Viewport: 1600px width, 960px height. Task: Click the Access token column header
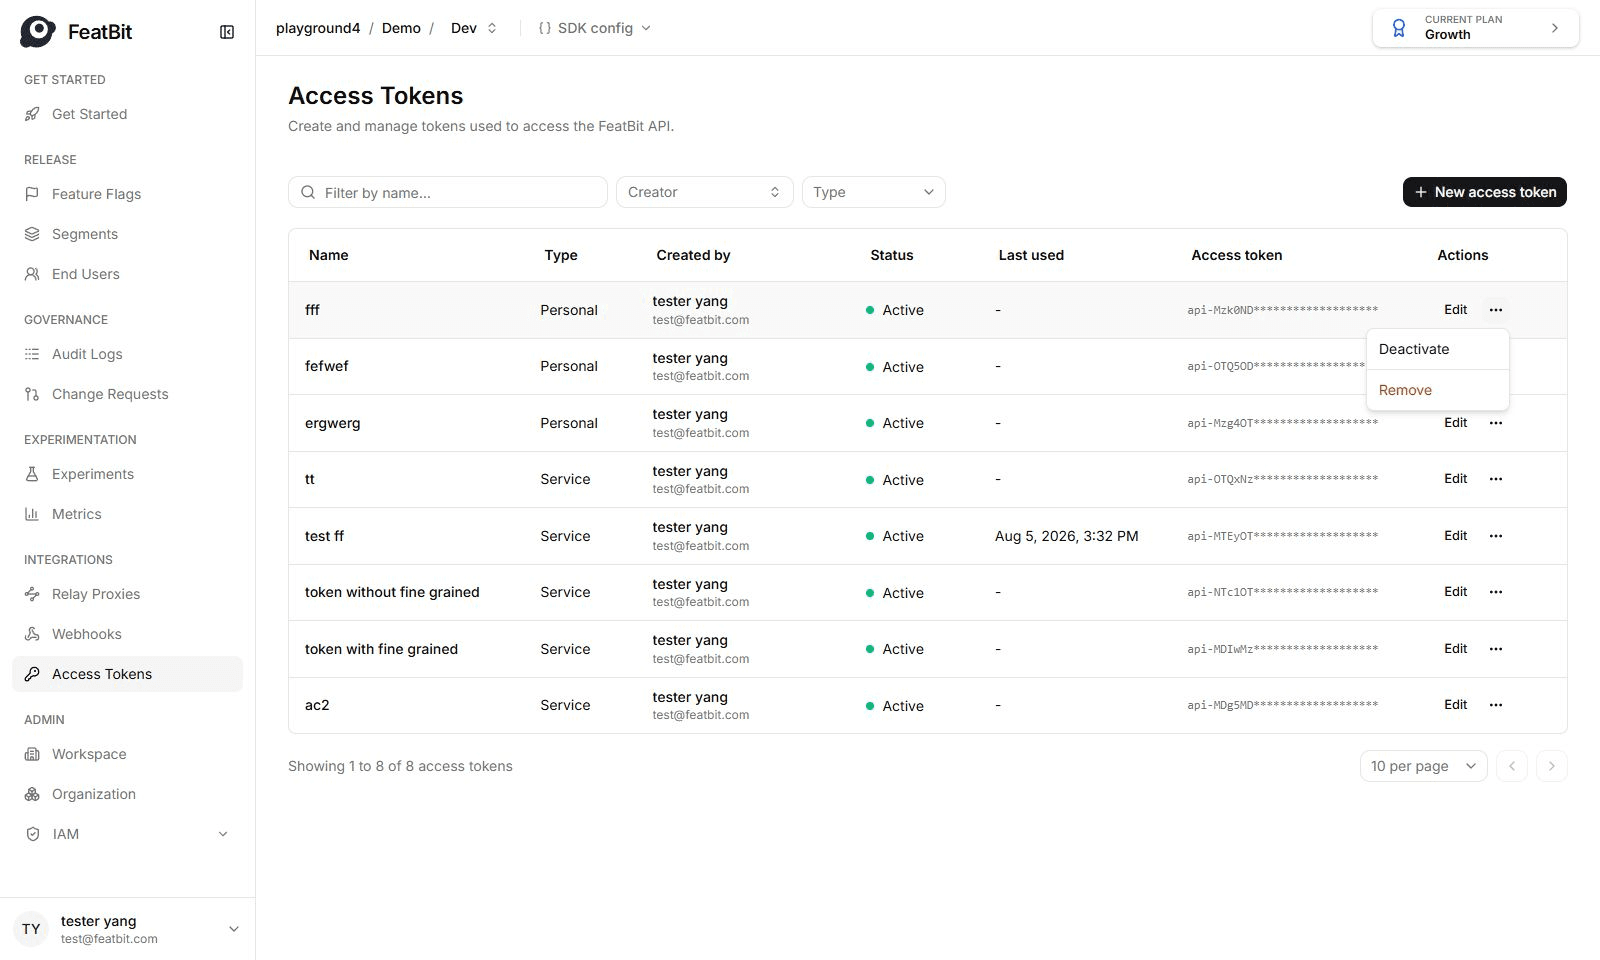point(1237,255)
